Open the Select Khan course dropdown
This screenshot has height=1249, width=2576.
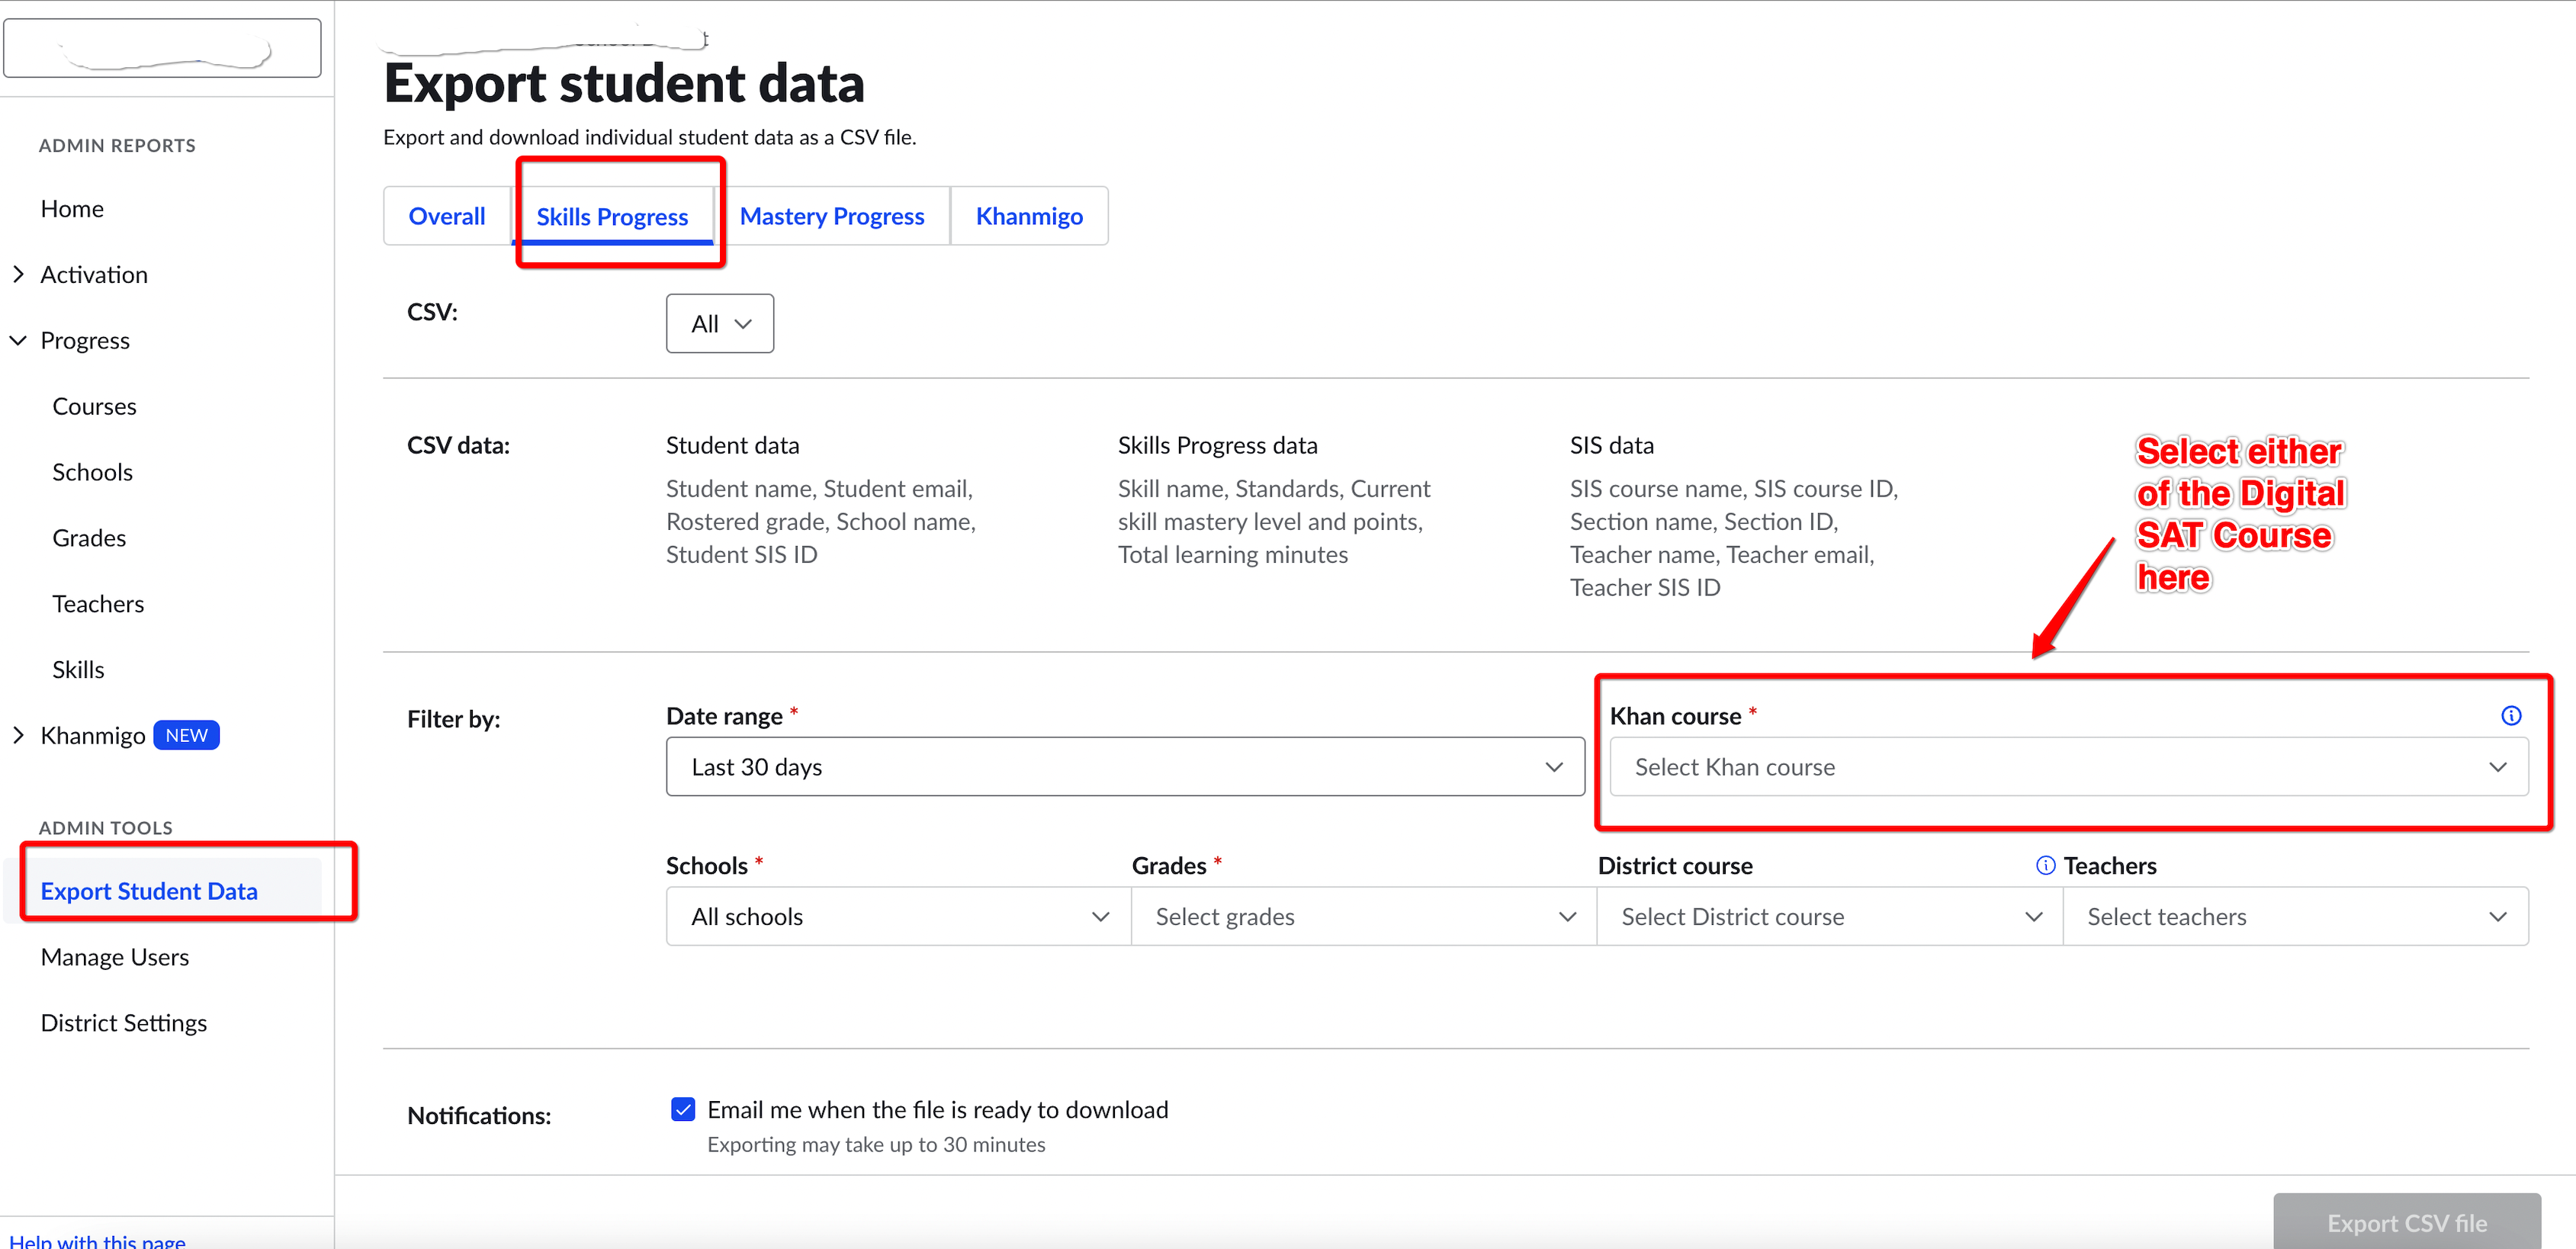click(x=2068, y=767)
